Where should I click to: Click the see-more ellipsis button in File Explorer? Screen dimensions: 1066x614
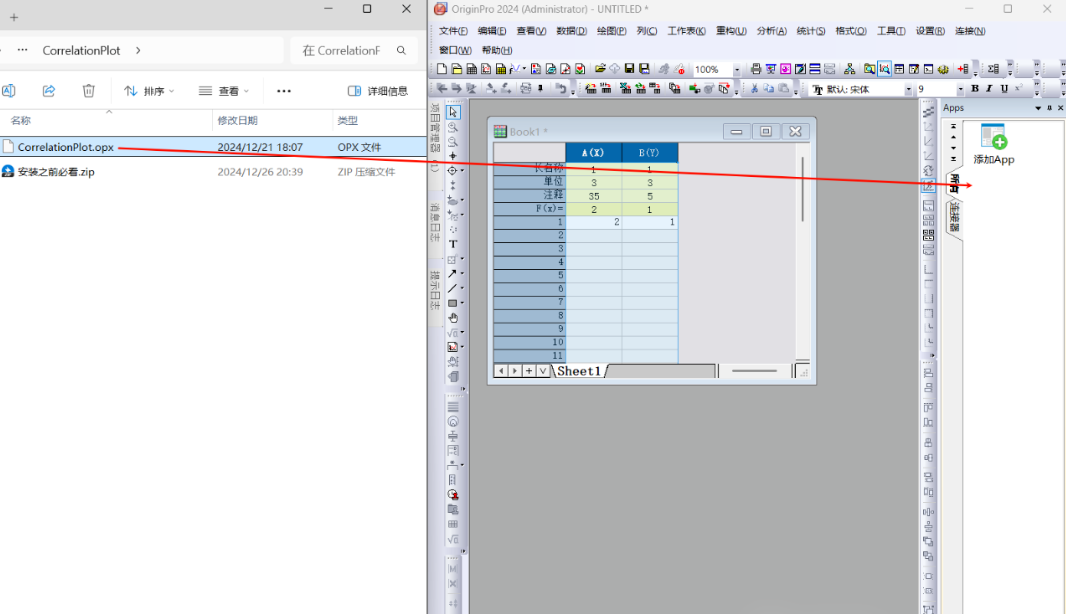point(283,90)
